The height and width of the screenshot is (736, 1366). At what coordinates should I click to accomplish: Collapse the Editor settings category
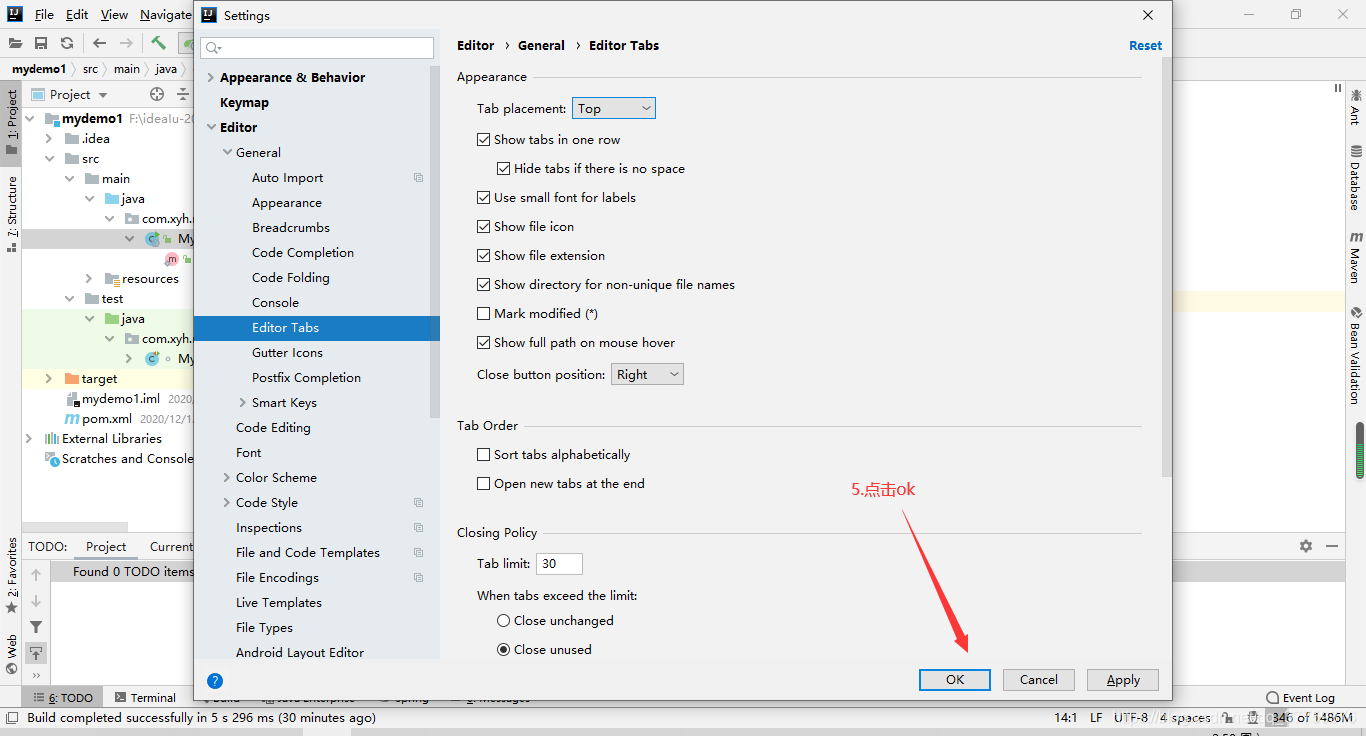(210, 128)
